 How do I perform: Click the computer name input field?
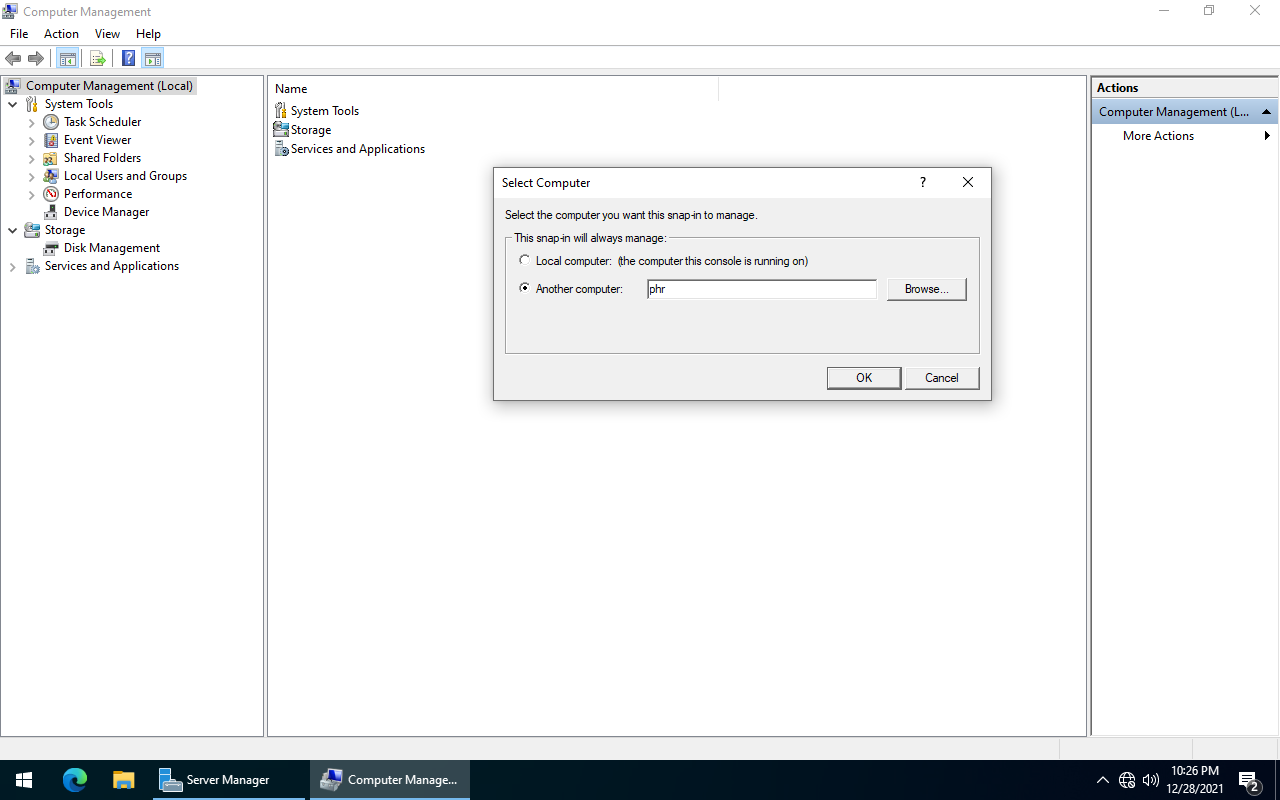click(762, 289)
